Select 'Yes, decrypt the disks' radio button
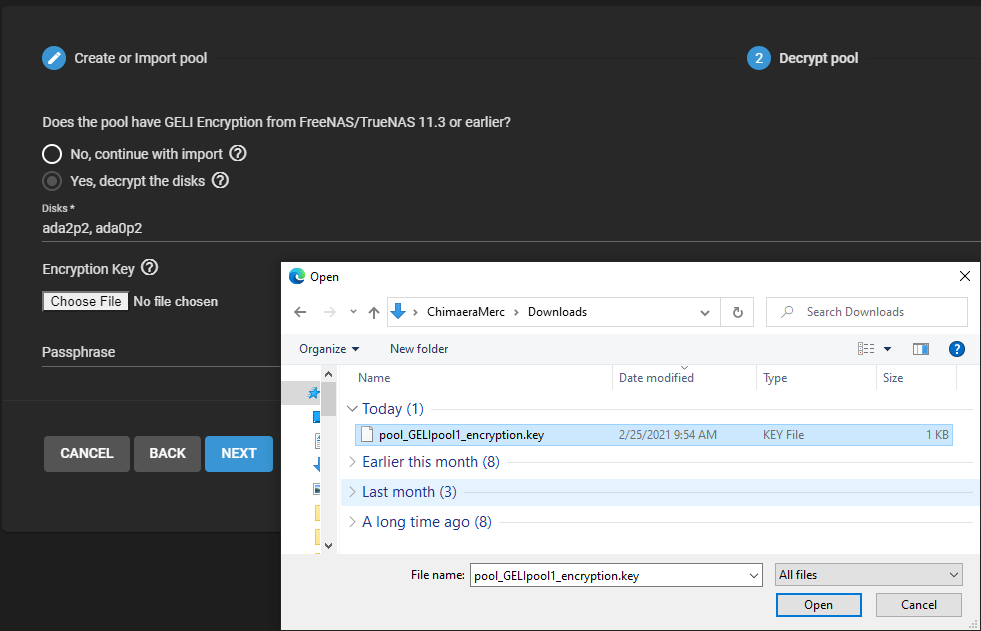Screen dimensions: 981x631 pyautogui.click(x=52, y=181)
